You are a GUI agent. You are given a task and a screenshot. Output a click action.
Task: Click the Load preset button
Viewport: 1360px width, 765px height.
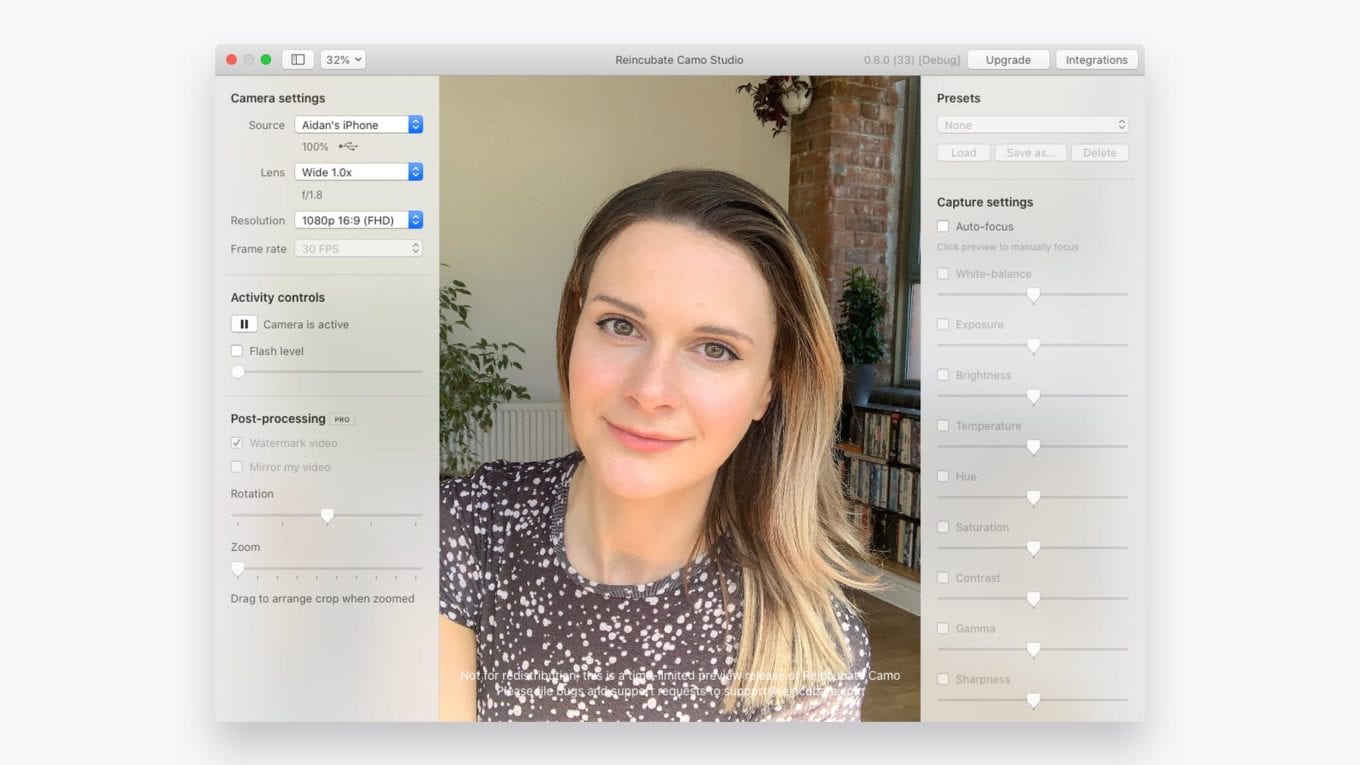point(964,153)
